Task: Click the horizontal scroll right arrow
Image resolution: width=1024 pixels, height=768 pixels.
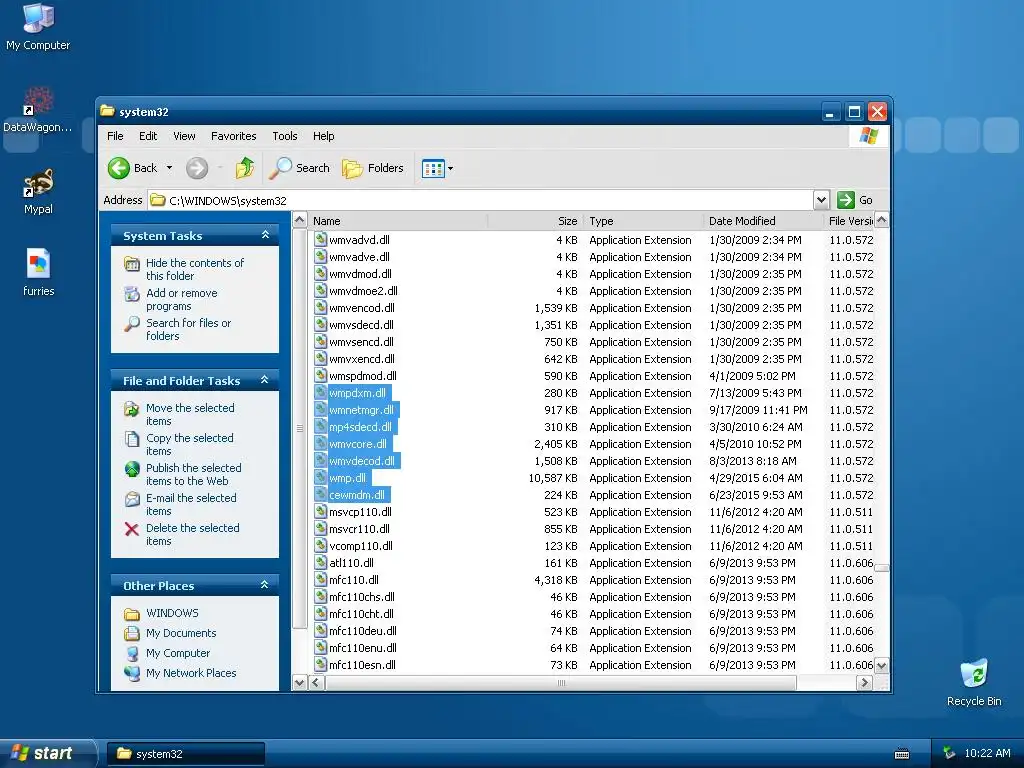Action: tap(865, 682)
